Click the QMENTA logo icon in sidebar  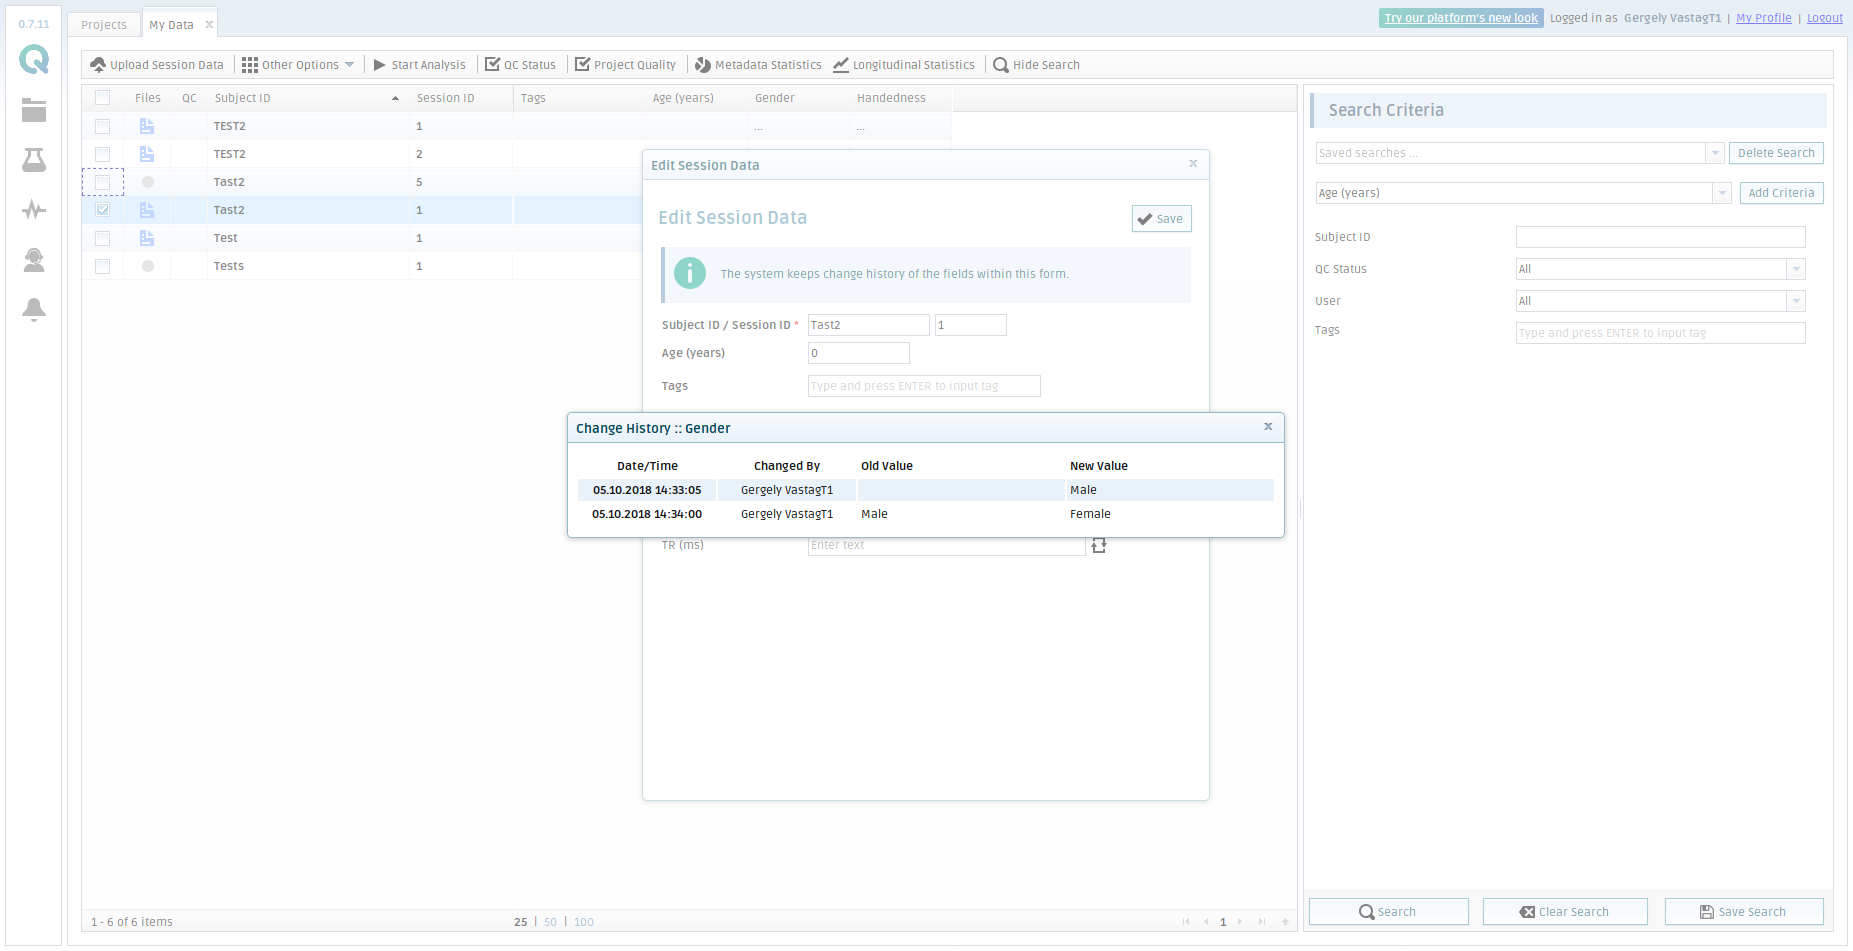pyautogui.click(x=34, y=60)
